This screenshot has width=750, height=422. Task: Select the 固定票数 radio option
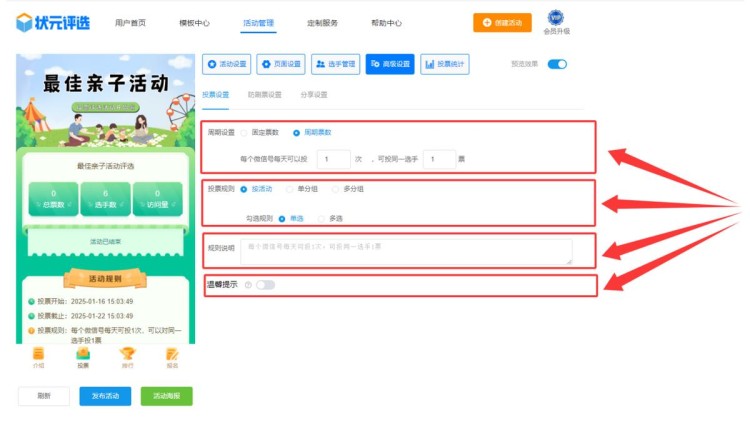243,132
